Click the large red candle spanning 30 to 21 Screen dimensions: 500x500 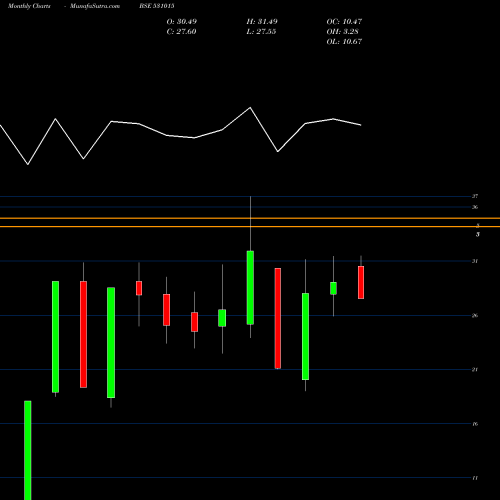[278, 318]
